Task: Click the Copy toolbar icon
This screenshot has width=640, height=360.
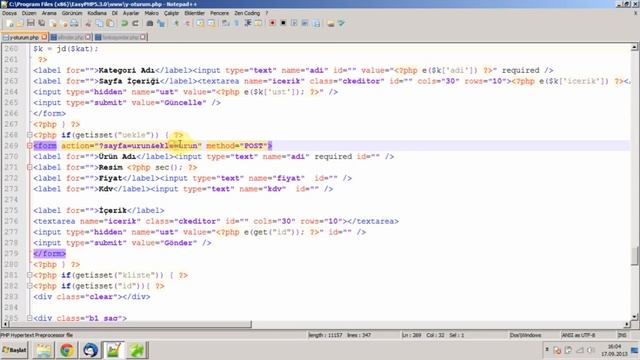Action: click(99, 23)
